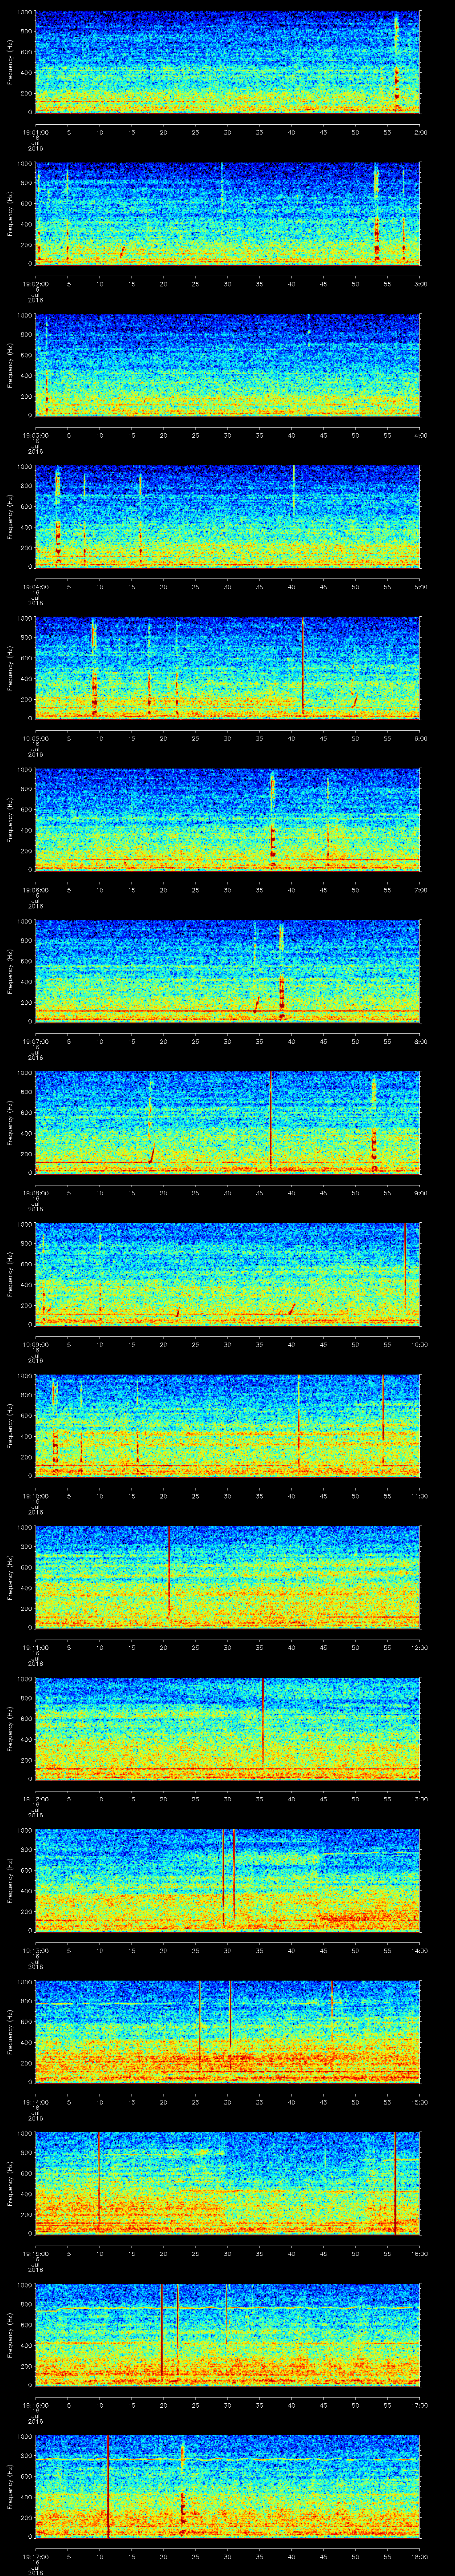Select the "14:00" end time label
The width and height of the screenshot is (455, 2576).
(419, 1950)
